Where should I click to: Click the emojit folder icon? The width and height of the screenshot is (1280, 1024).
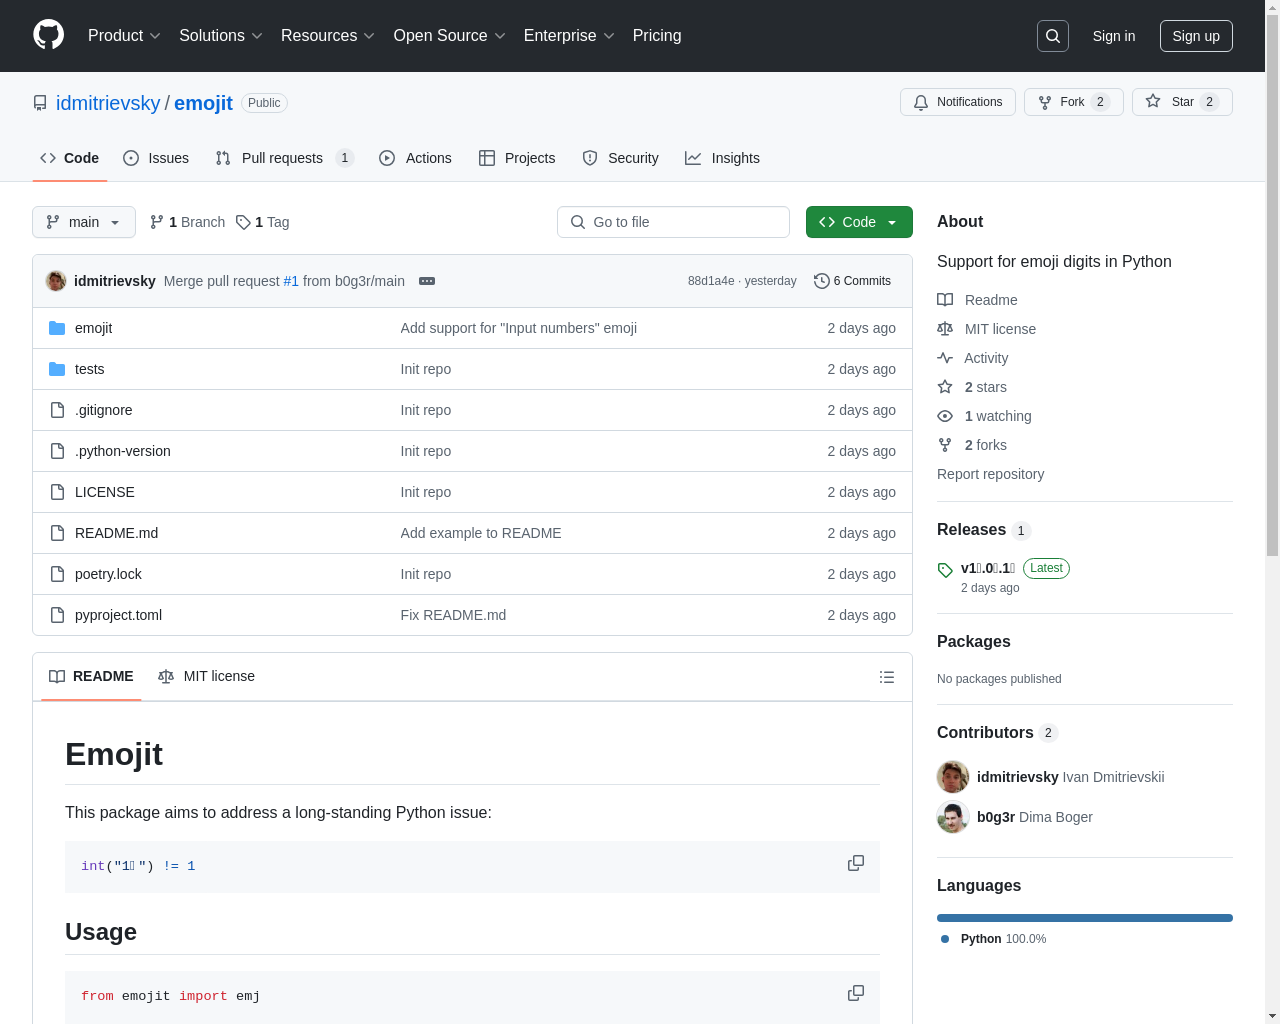click(57, 328)
